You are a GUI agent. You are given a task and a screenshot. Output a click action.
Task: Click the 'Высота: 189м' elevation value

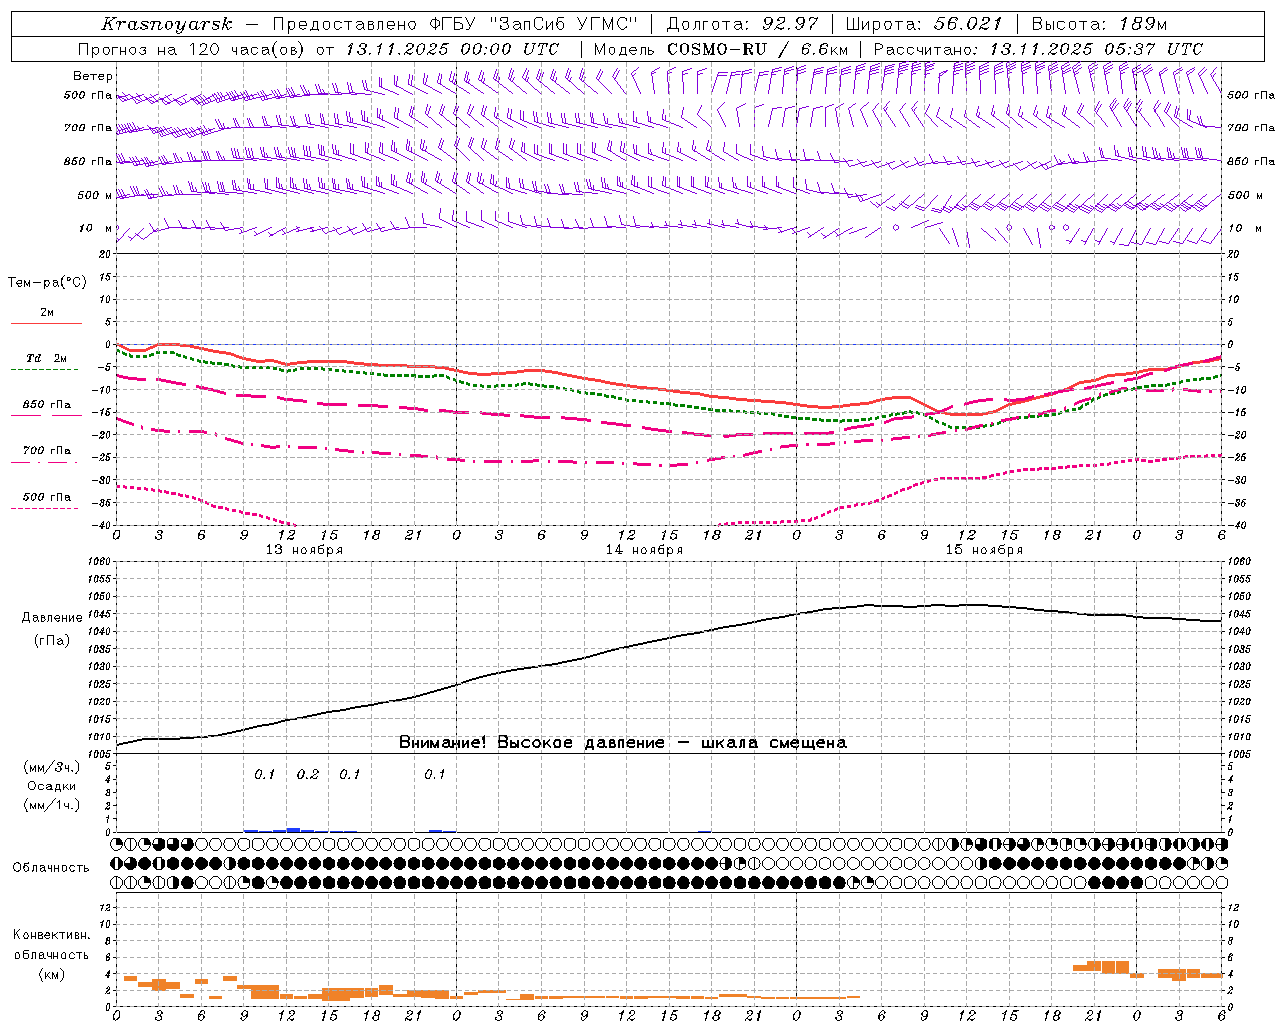coord(1099,24)
